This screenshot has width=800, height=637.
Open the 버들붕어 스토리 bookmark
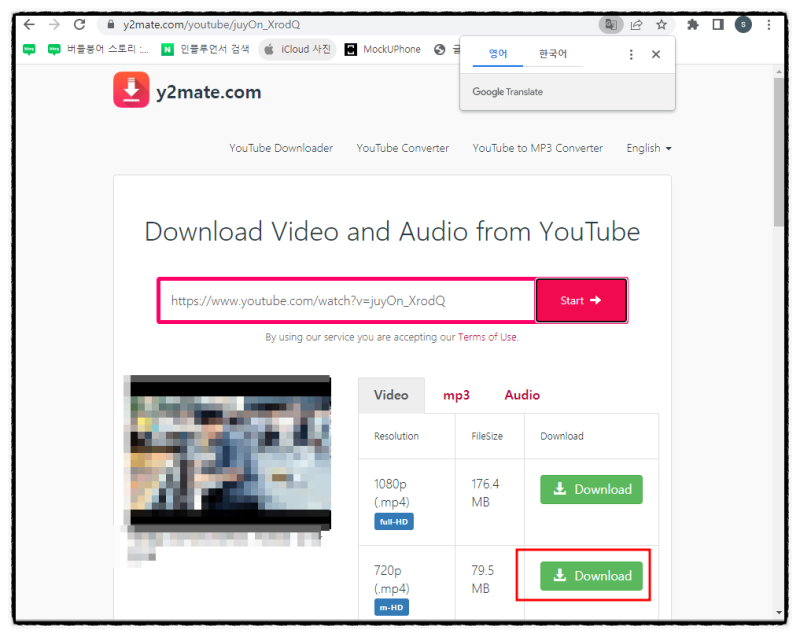[x=97, y=49]
